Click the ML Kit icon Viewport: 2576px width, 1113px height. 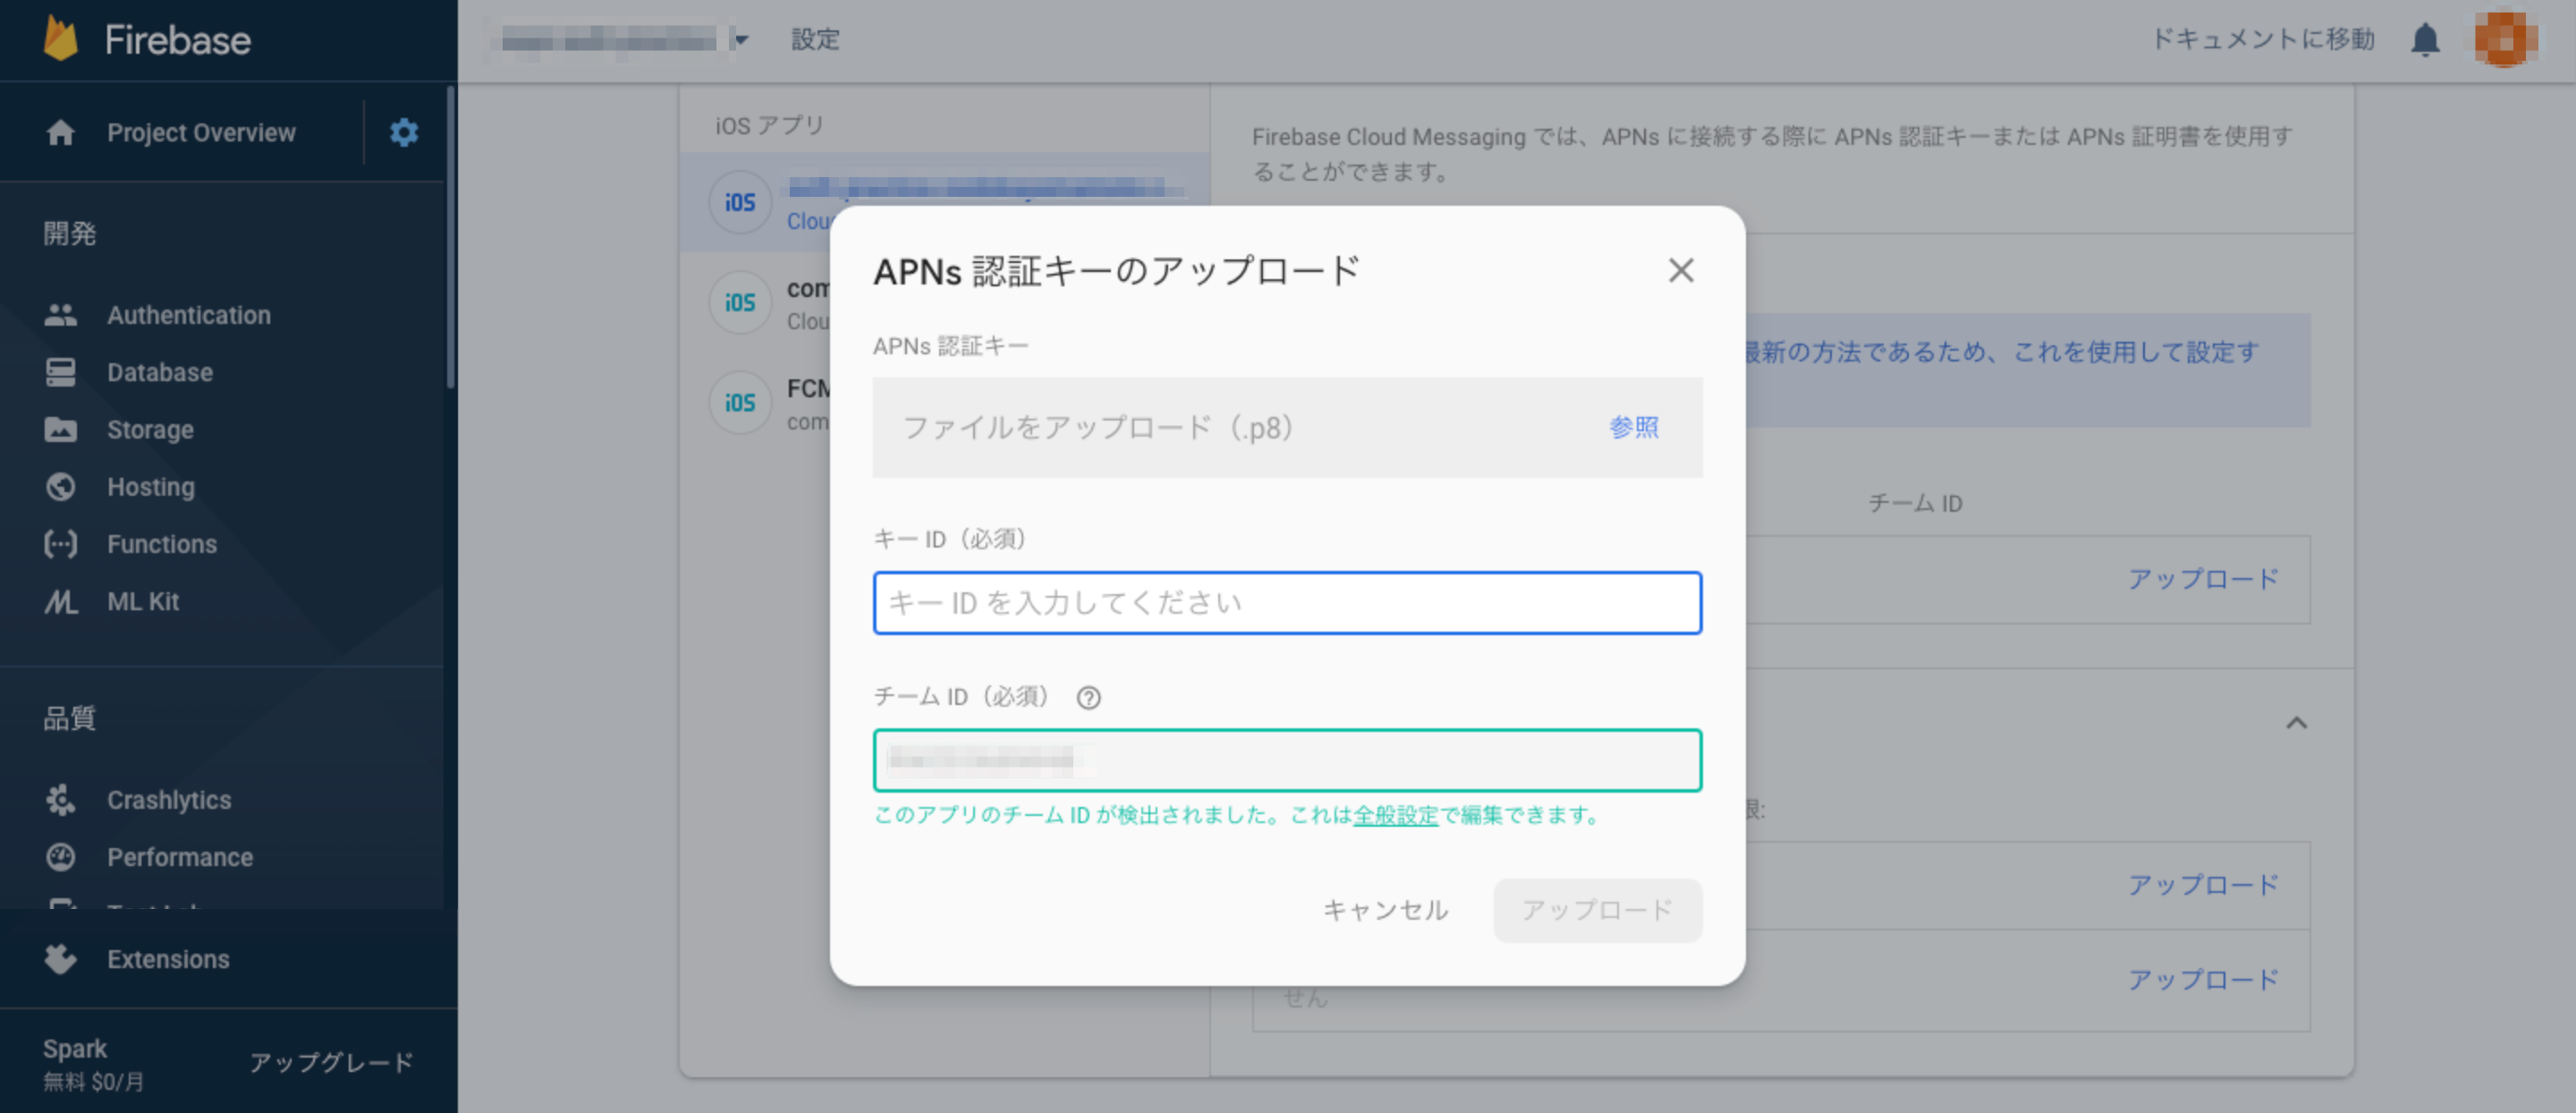61,601
